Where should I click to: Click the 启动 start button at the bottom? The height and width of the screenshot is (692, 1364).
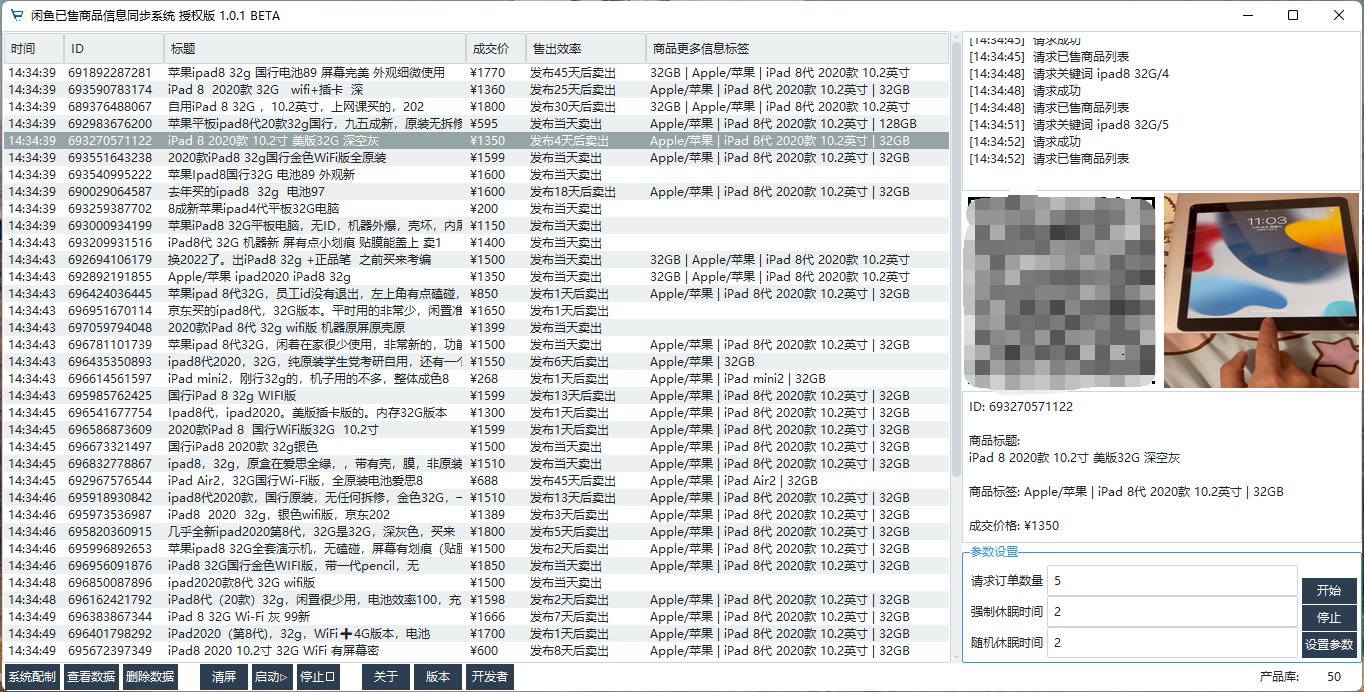click(x=271, y=677)
